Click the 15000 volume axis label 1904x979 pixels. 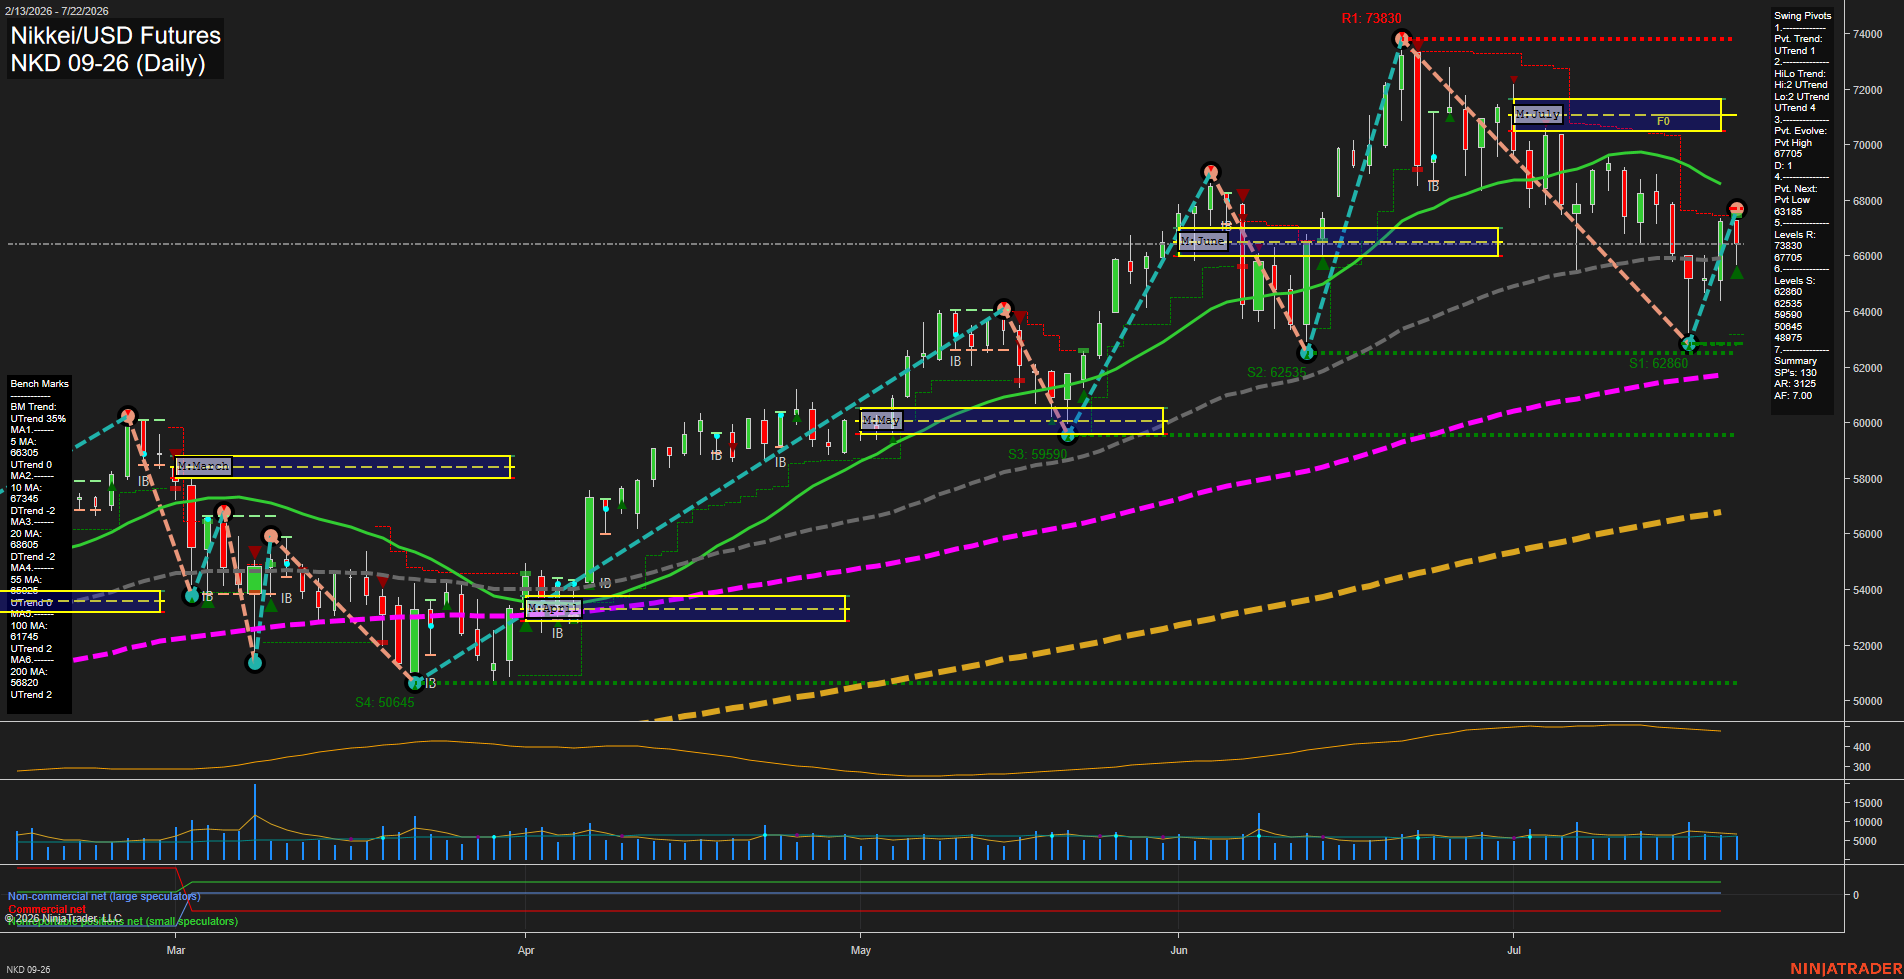pyautogui.click(x=1868, y=803)
